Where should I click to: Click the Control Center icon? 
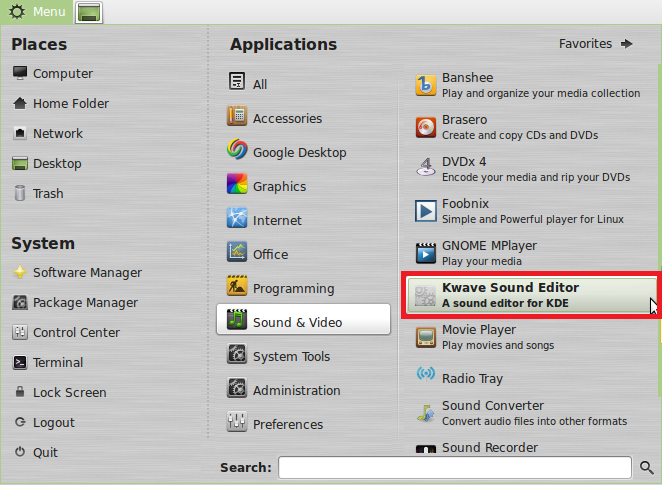click(x=20, y=332)
